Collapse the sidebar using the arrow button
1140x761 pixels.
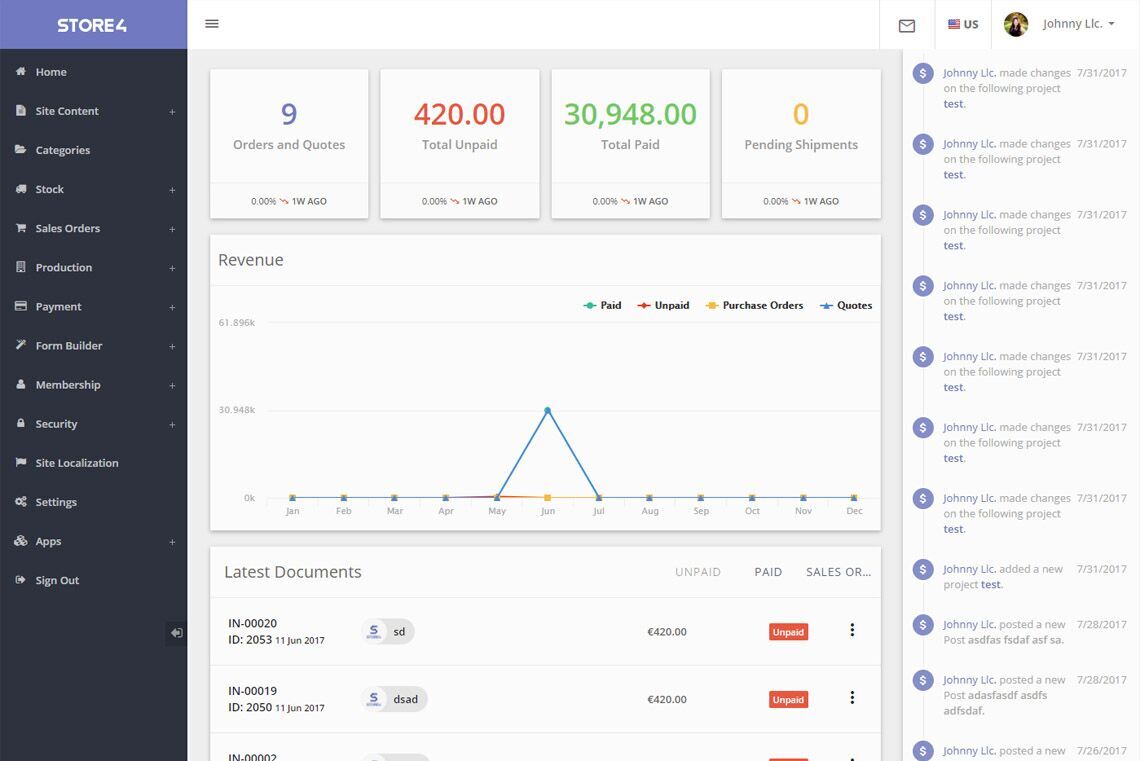tap(176, 633)
